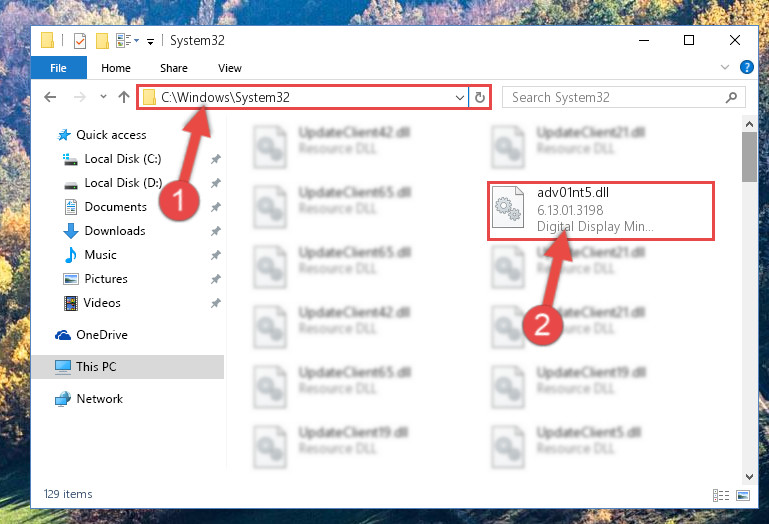Image resolution: width=769 pixels, height=524 pixels.
Task: Go up one folder level
Action: 124,97
